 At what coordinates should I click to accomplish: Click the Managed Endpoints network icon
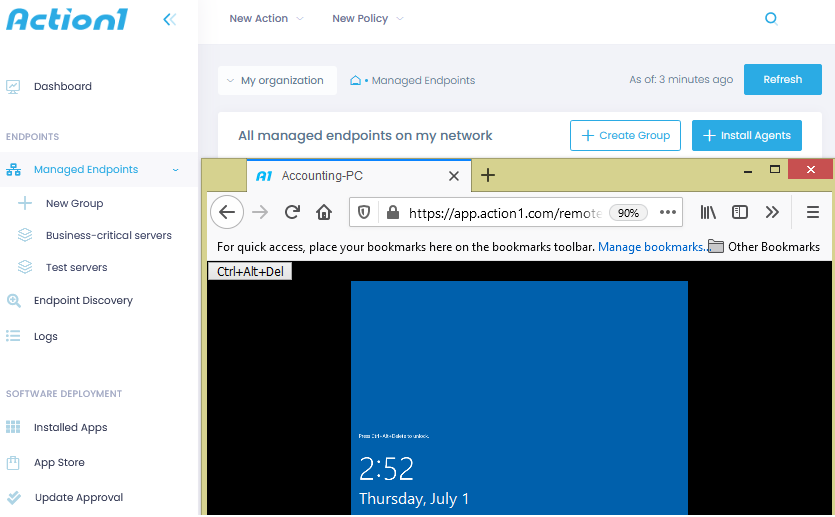pyautogui.click(x=13, y=170)
